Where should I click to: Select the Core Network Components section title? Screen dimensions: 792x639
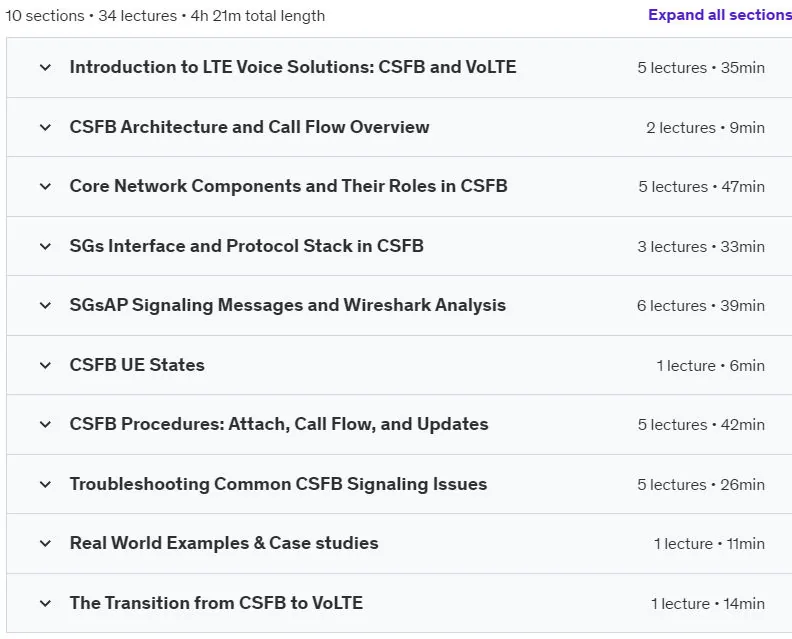pos(288,186)
